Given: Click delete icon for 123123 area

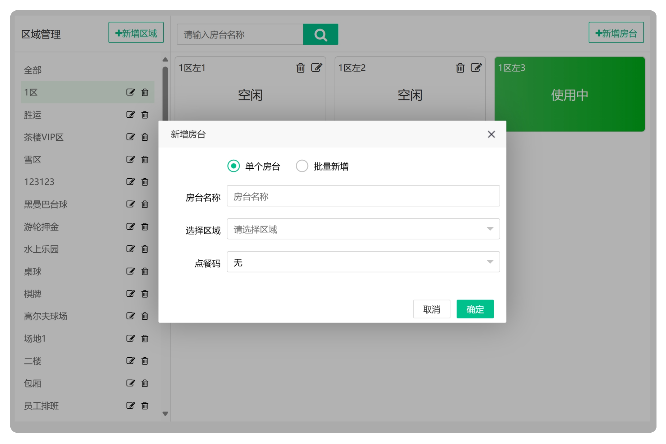Looking at the screenshot, I should (x=144, y=182).
